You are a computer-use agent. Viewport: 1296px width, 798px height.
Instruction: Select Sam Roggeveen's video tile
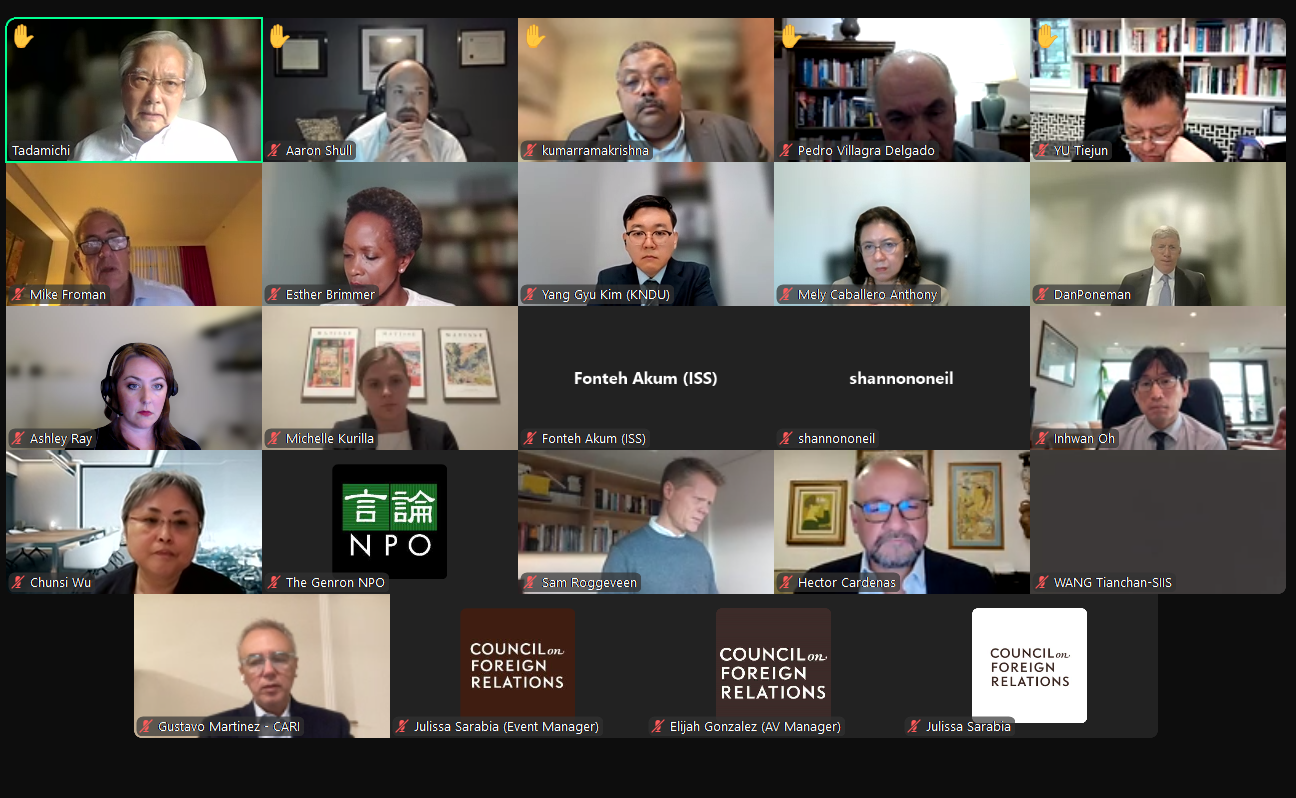(646, 522)
